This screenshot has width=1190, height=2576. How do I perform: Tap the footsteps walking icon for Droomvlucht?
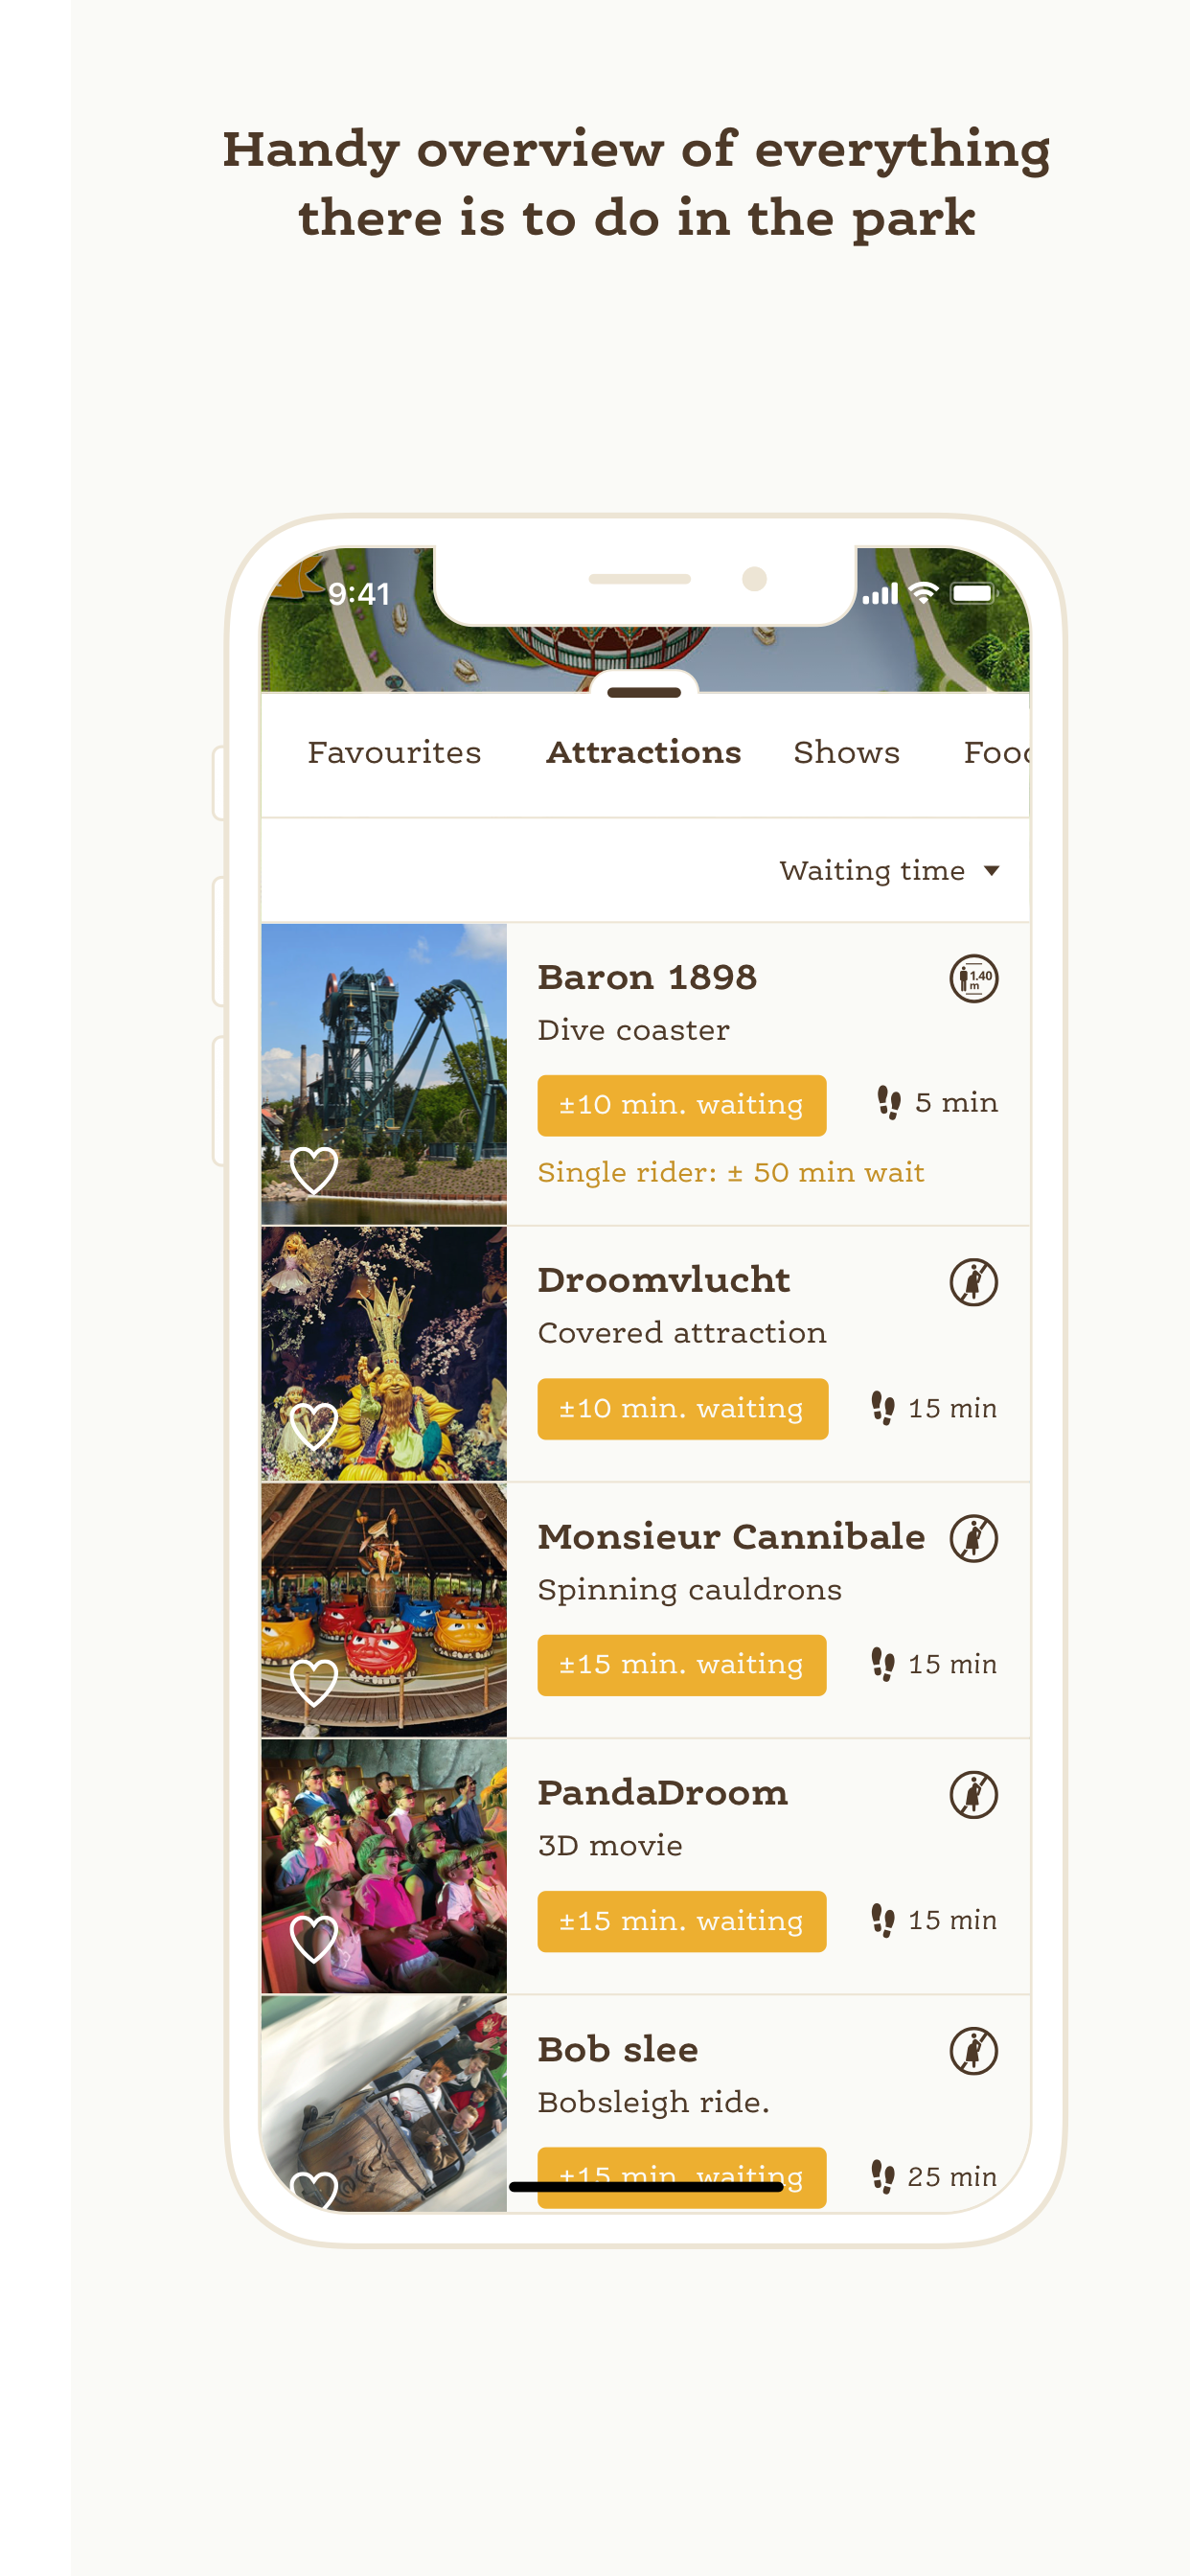(882, 1408)
